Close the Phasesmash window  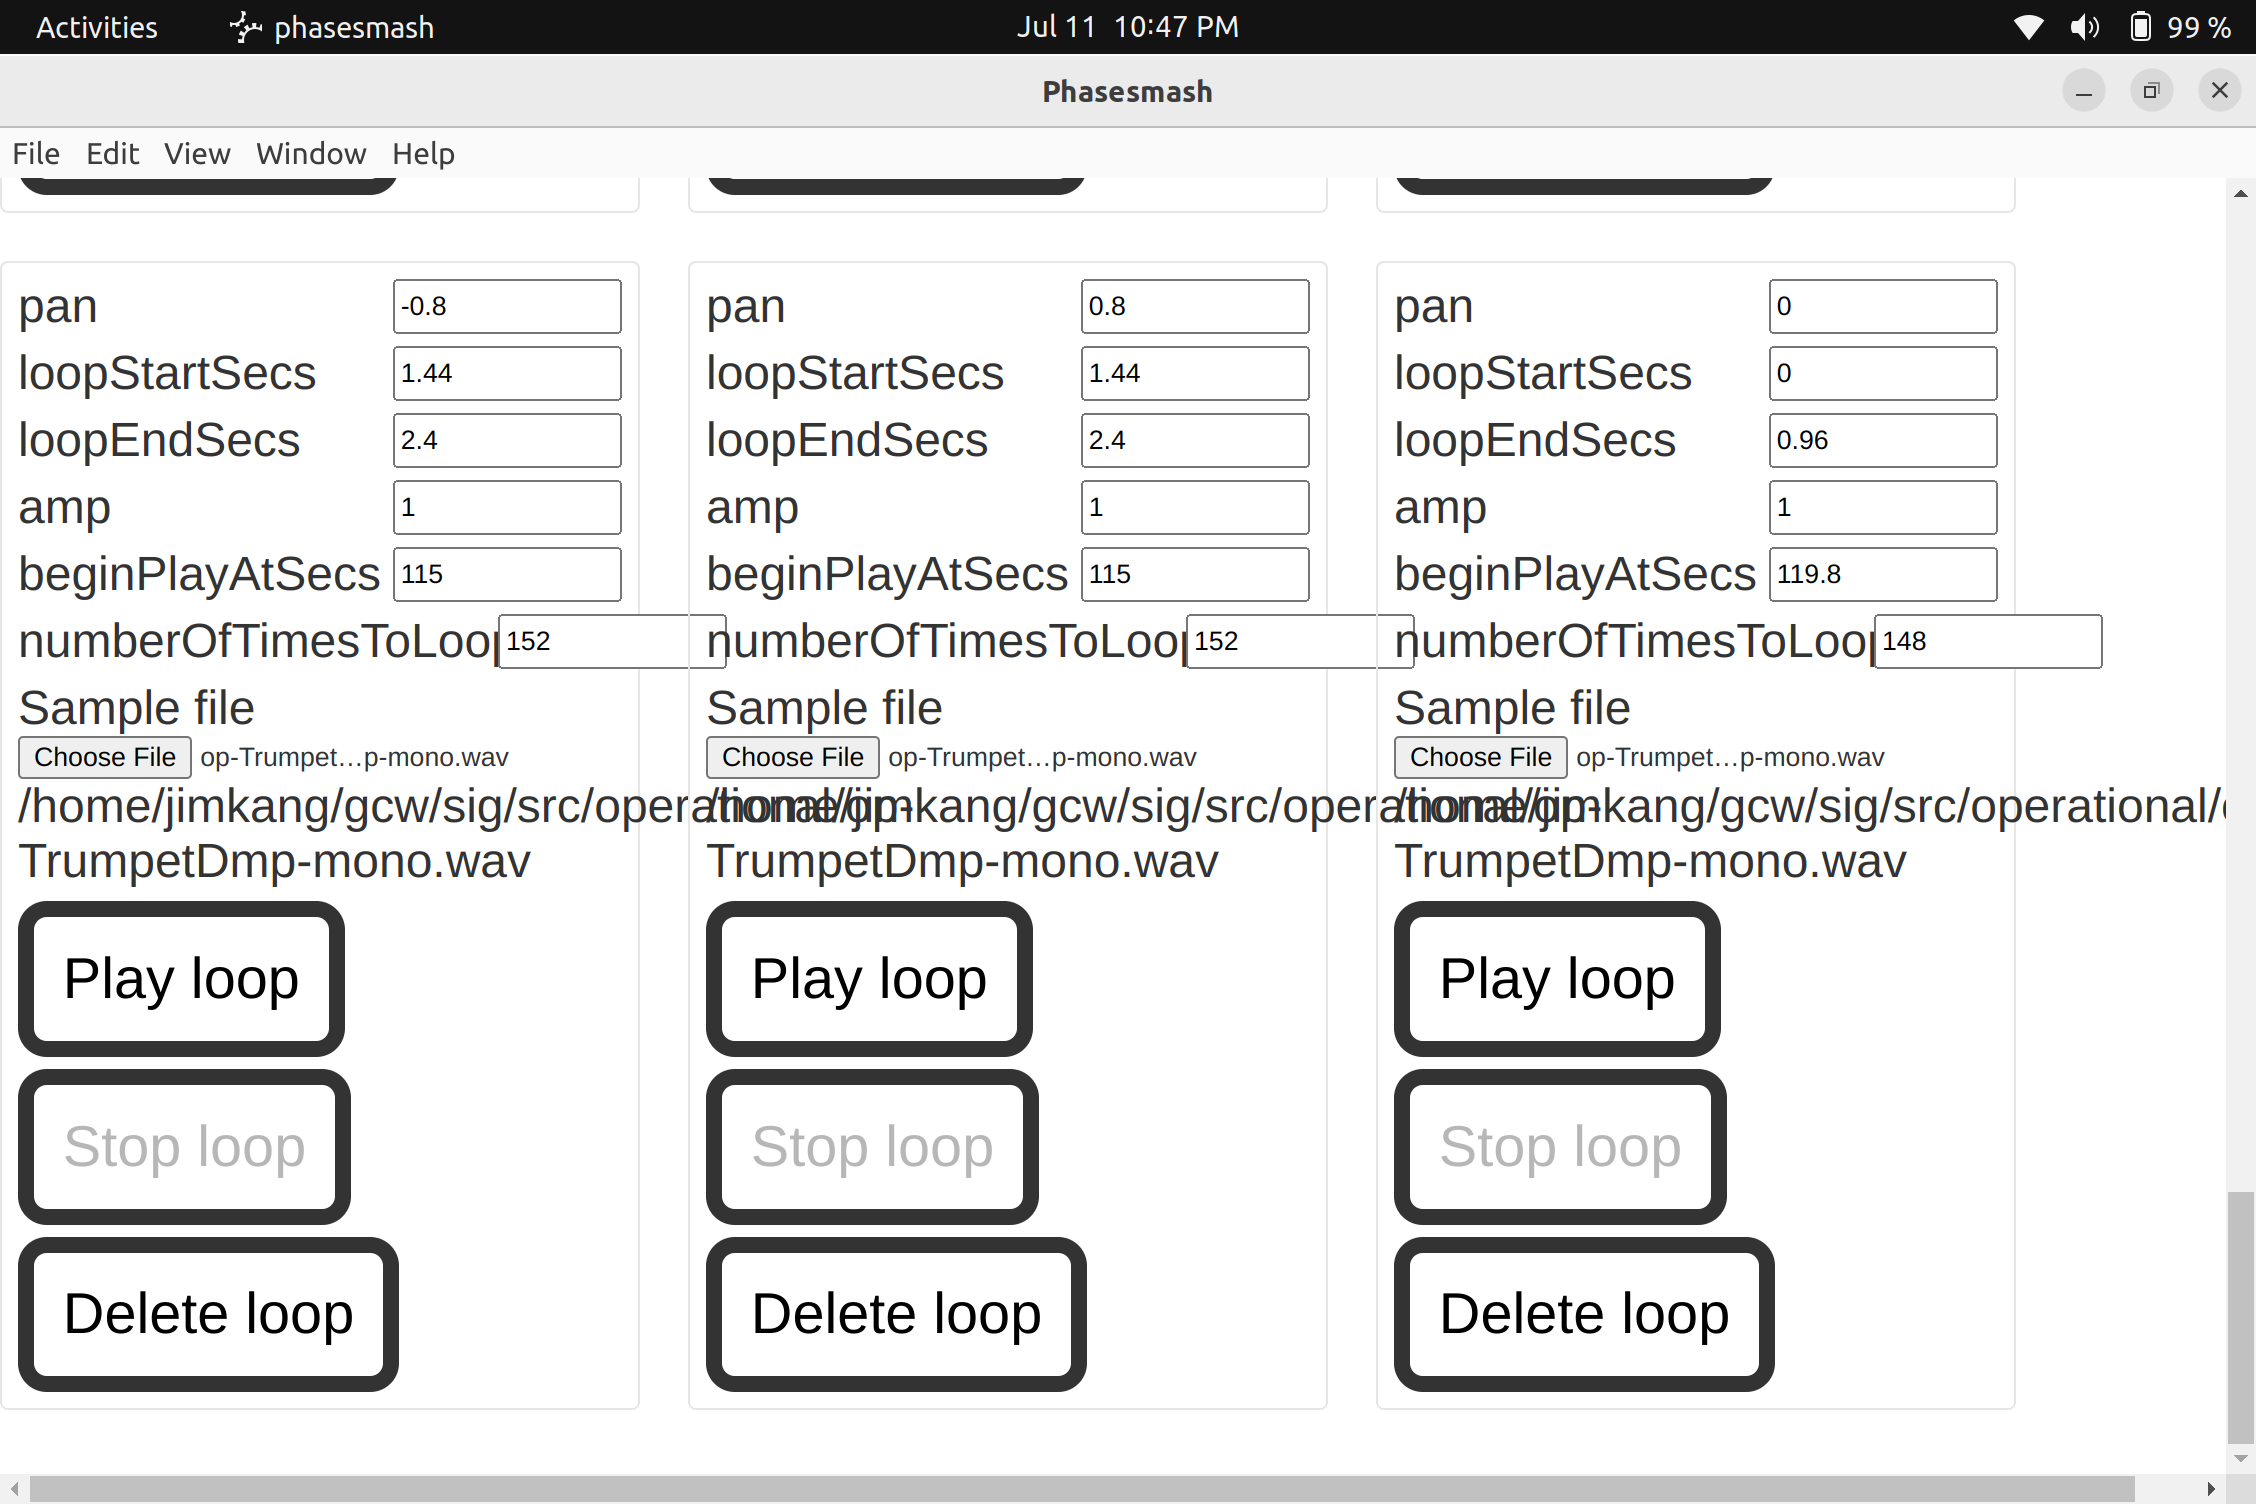(2220, 91)
